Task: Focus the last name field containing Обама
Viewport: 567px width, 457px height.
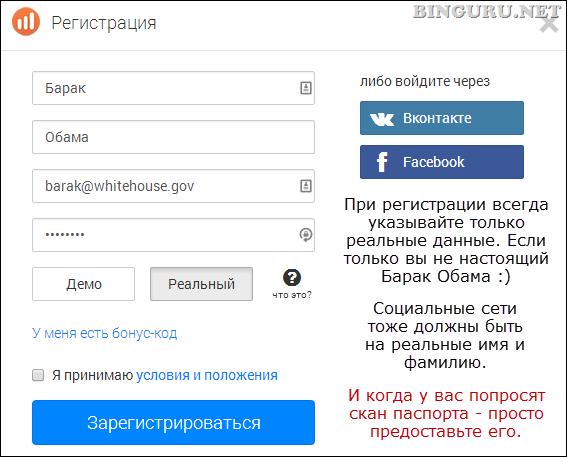Action: (173, 137)
